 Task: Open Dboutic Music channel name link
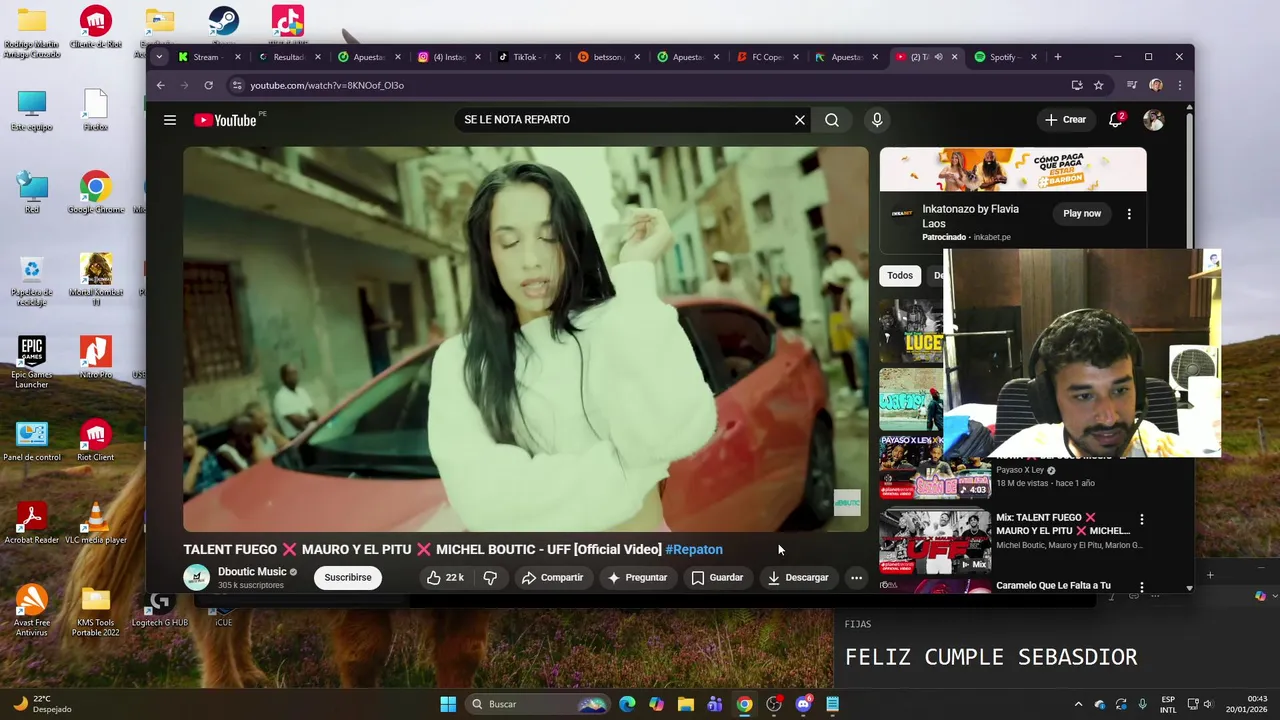(x=252, y=572)
